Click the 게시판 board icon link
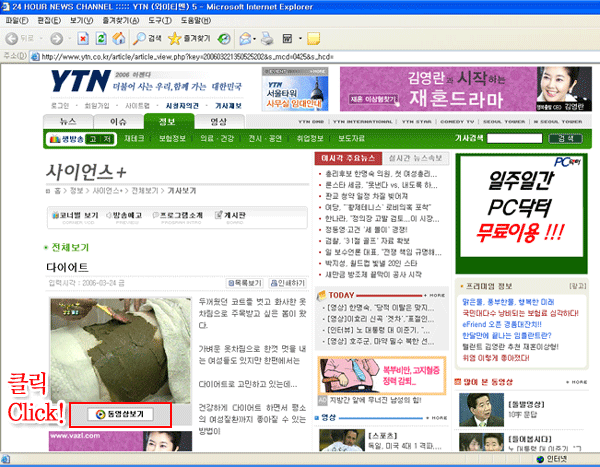The width and height of the screenshot is (600, 467). click(x=230, y=216)
